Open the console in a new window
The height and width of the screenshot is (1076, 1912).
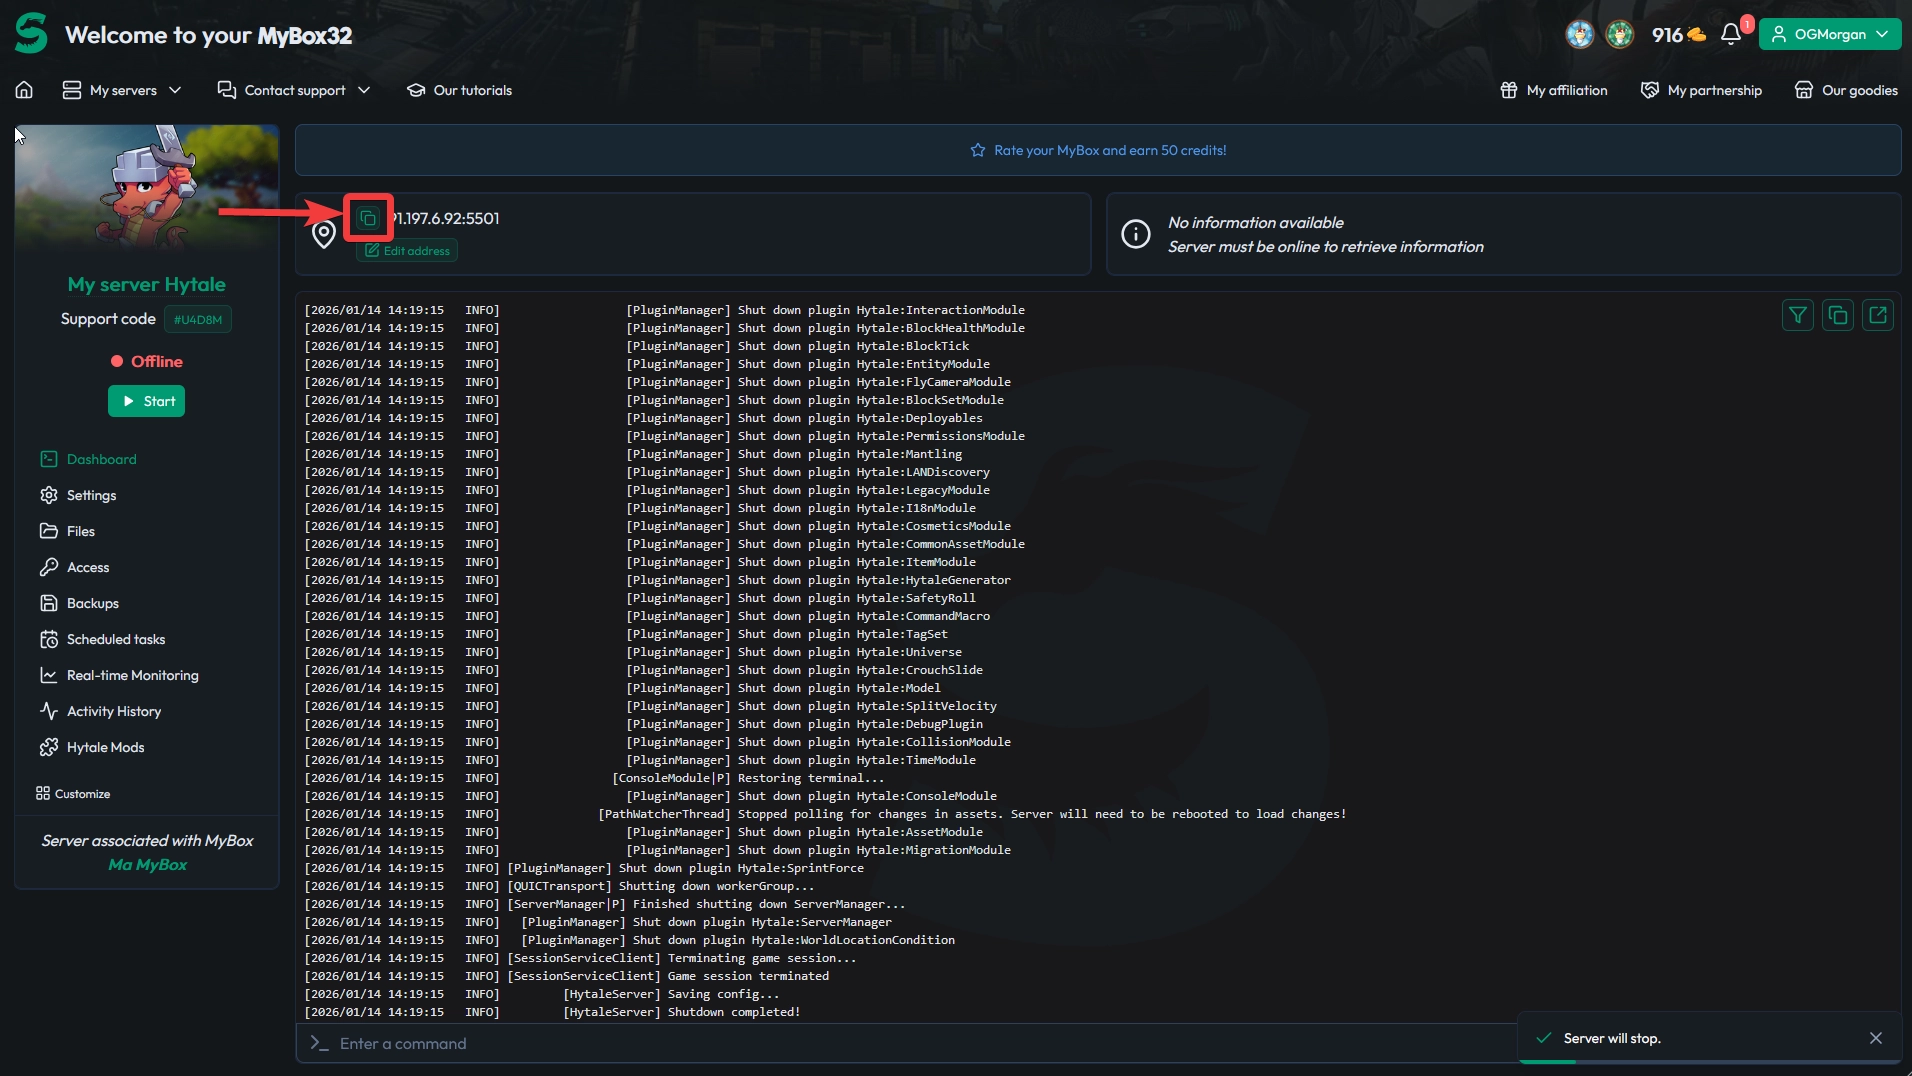pos(1877,315)
